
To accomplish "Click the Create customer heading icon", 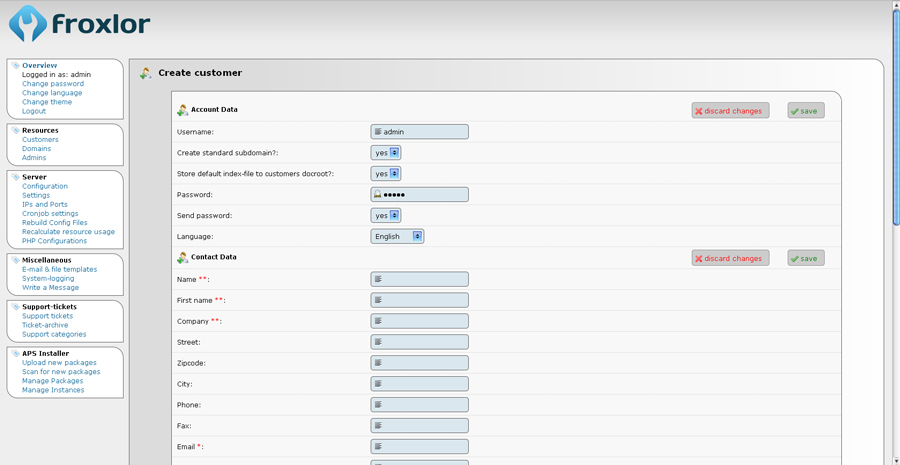I will tap(146, 73).
